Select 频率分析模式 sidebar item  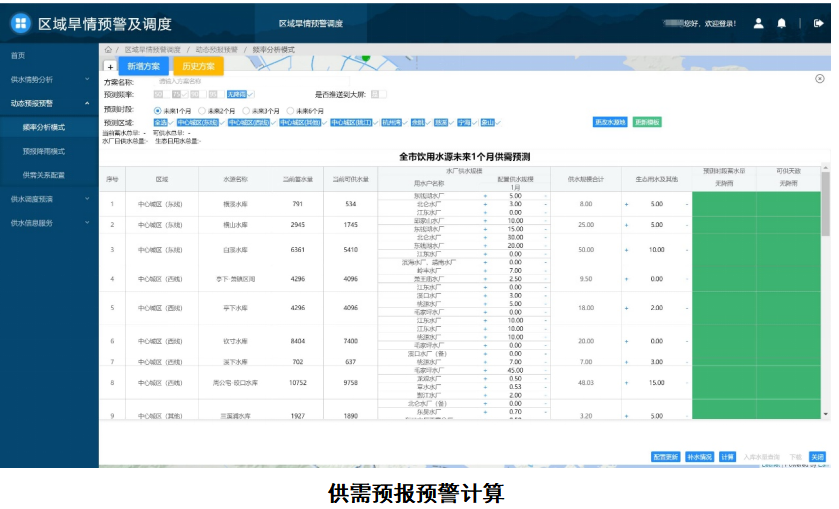[x=49, y=127]
